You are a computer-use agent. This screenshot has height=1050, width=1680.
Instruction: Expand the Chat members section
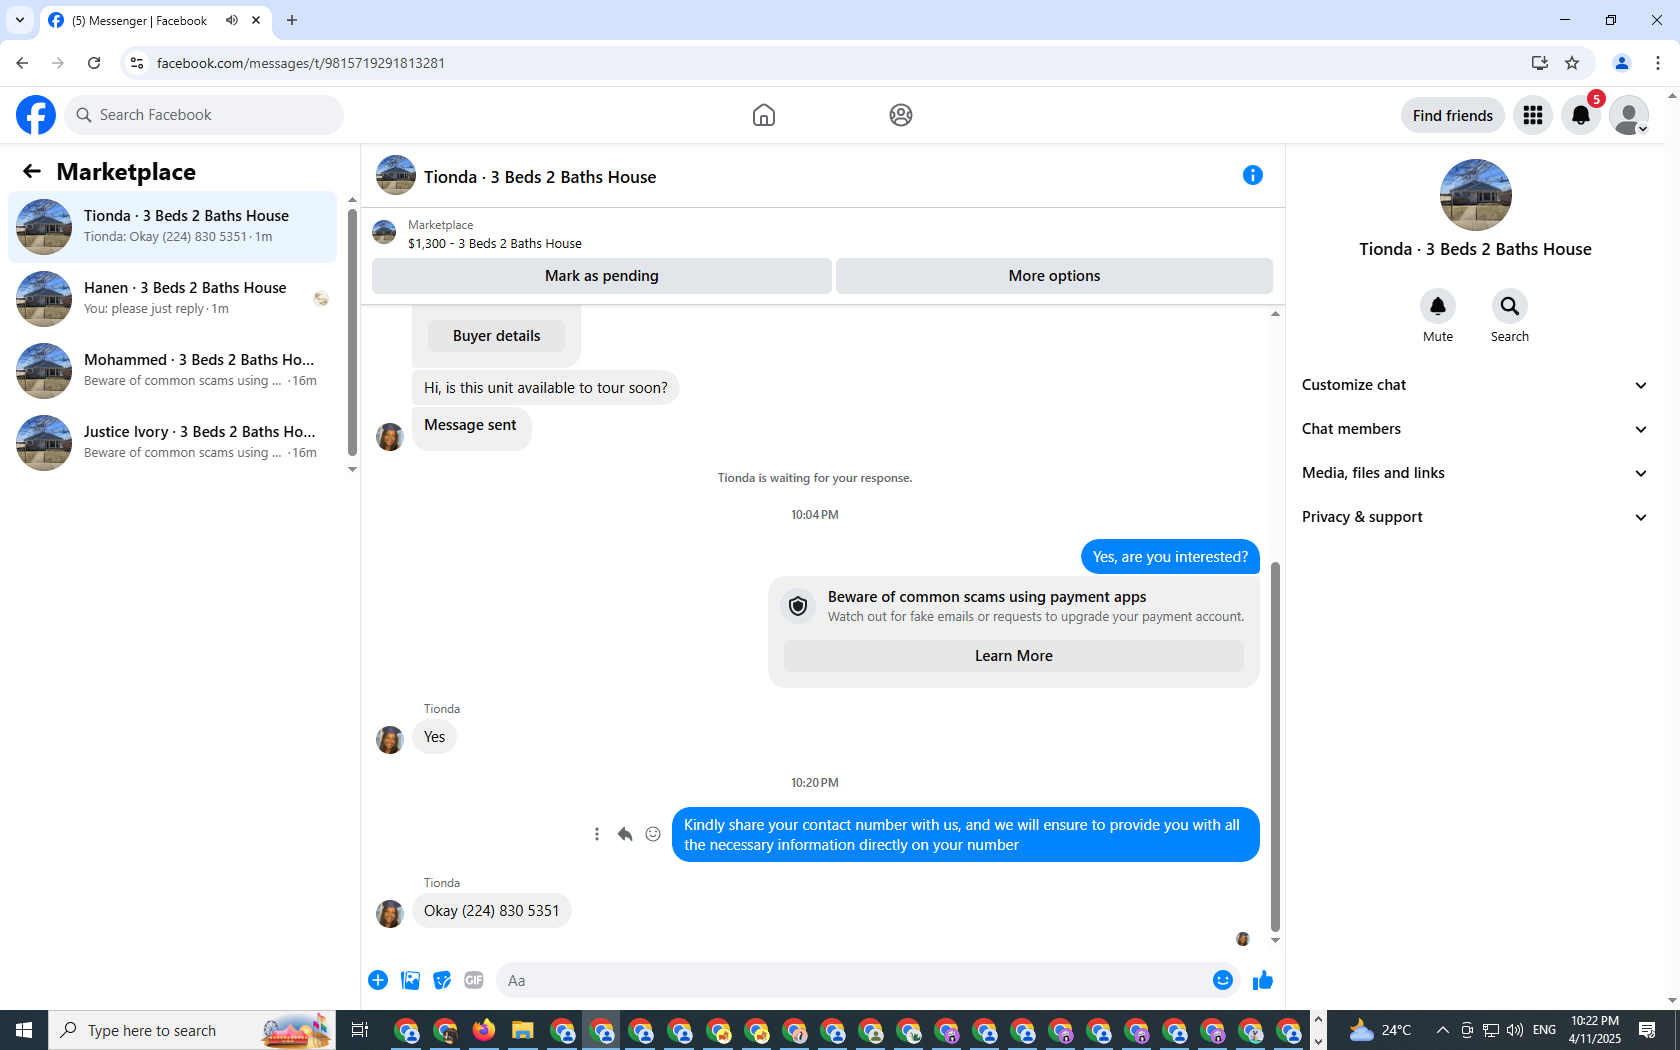pos(1475,429)
